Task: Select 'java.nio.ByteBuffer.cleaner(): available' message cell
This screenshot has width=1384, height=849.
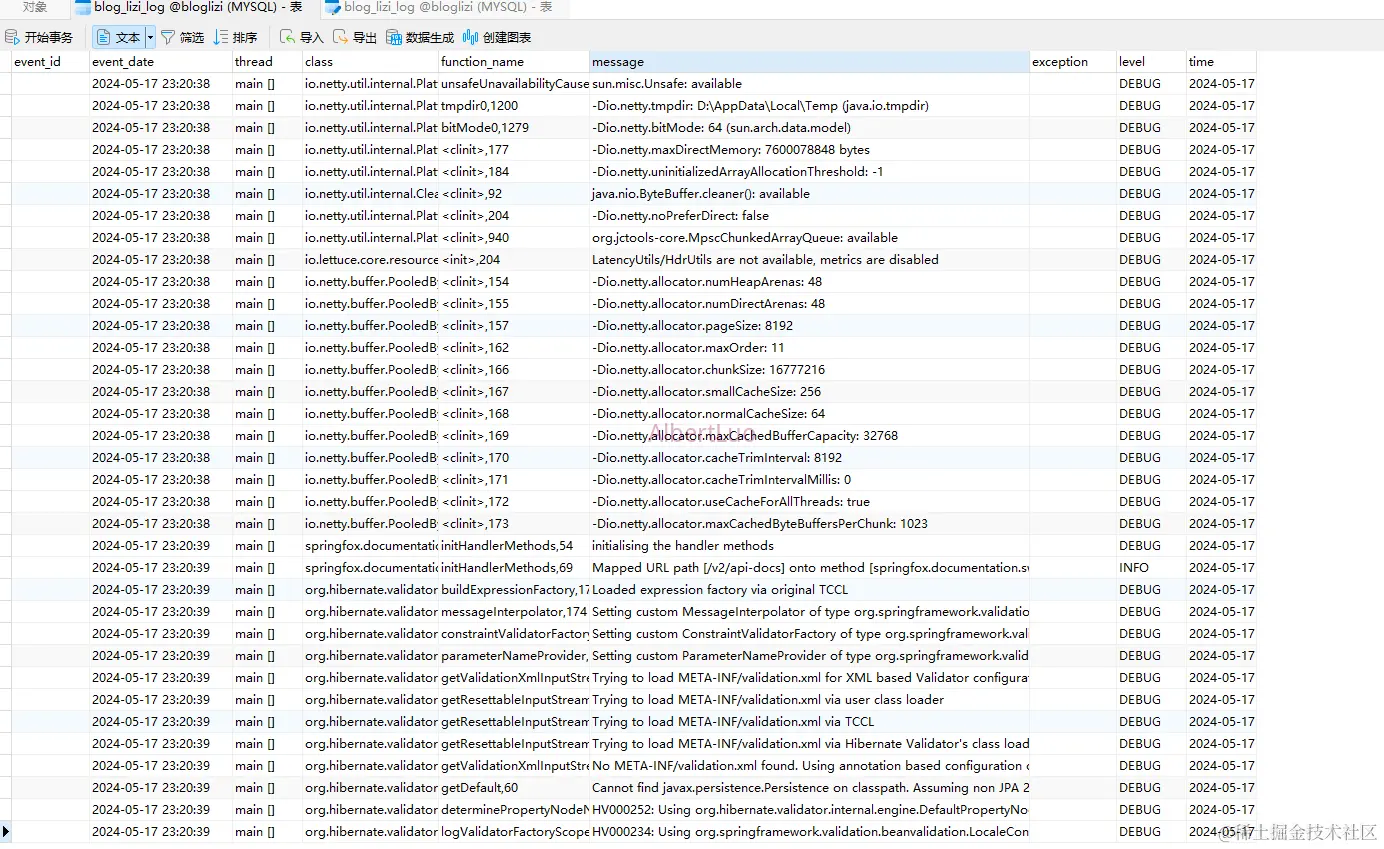Action: point(809,194)
